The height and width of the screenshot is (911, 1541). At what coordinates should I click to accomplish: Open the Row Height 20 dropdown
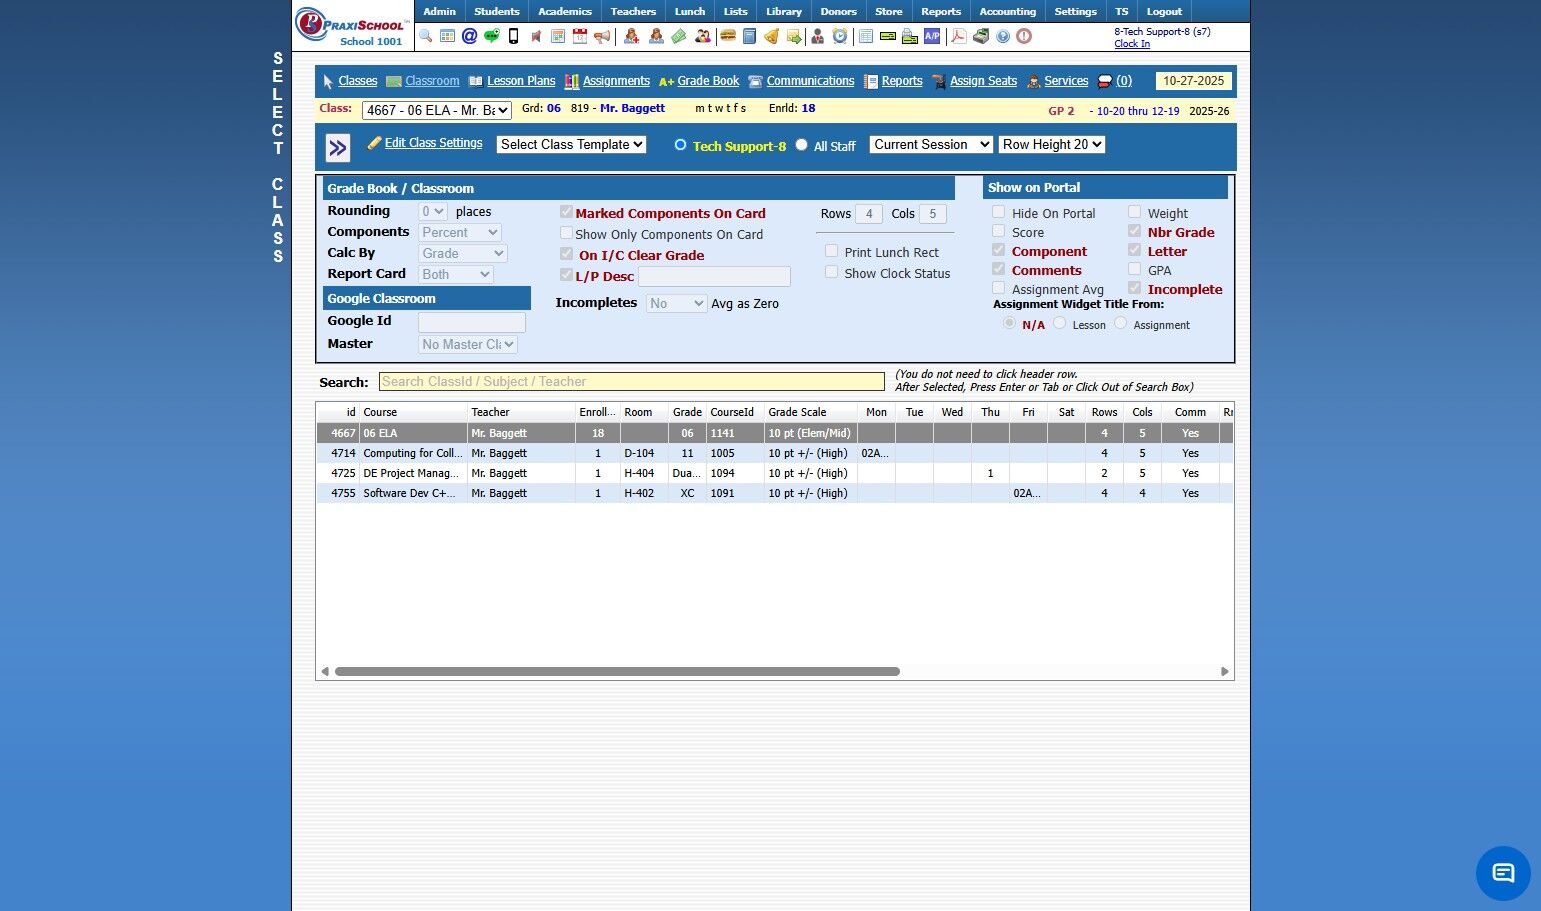click(1052, 144)
